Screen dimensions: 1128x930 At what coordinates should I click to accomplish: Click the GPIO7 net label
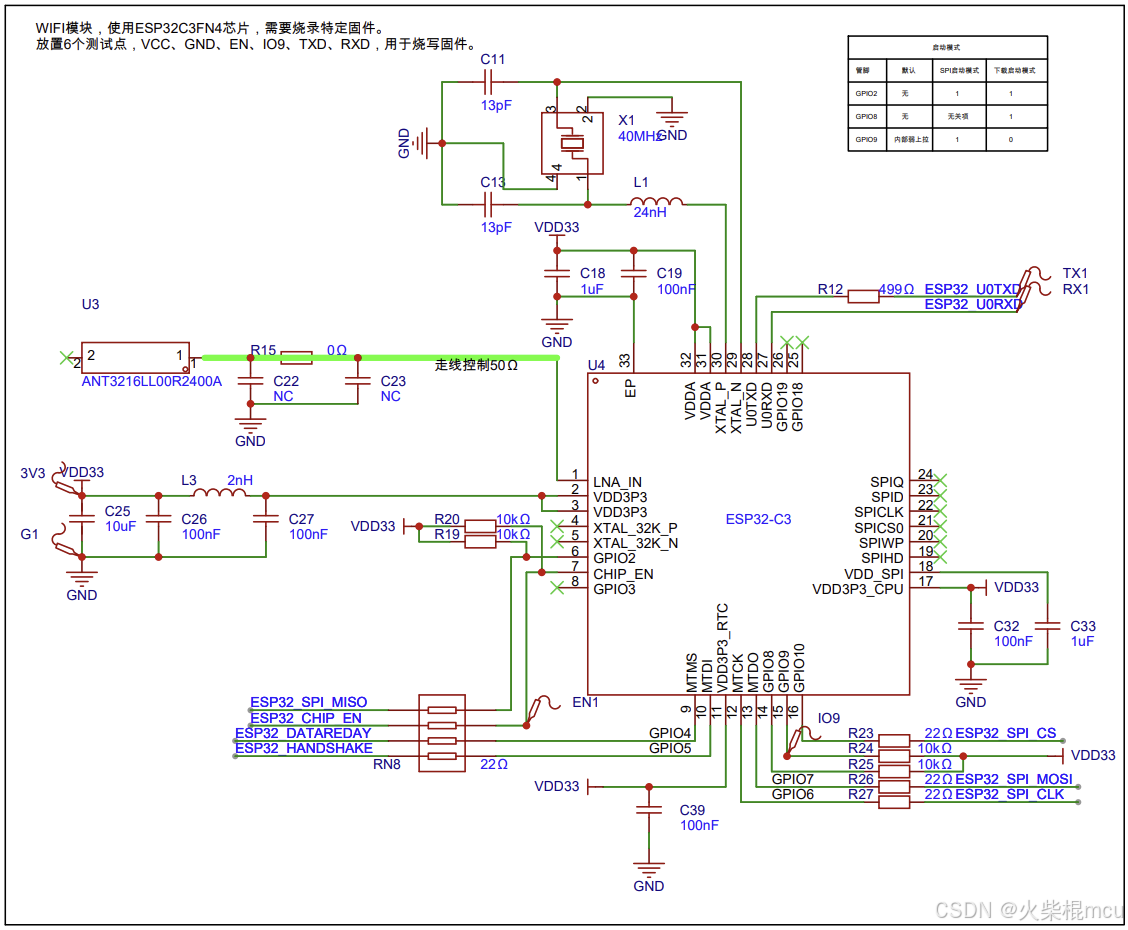[793, 779]
